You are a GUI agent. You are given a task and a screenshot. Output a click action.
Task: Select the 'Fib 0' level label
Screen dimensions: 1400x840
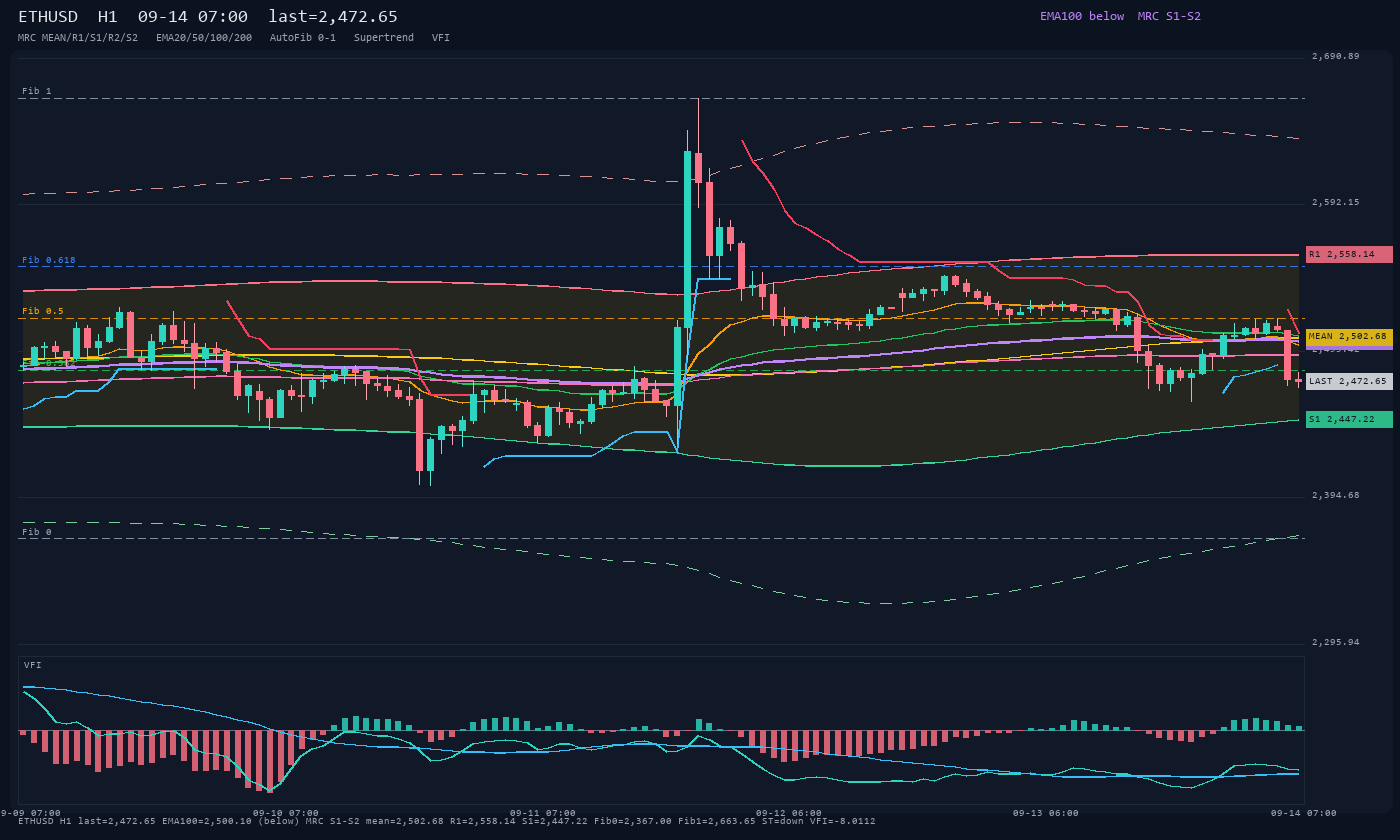tap(37, 532)
